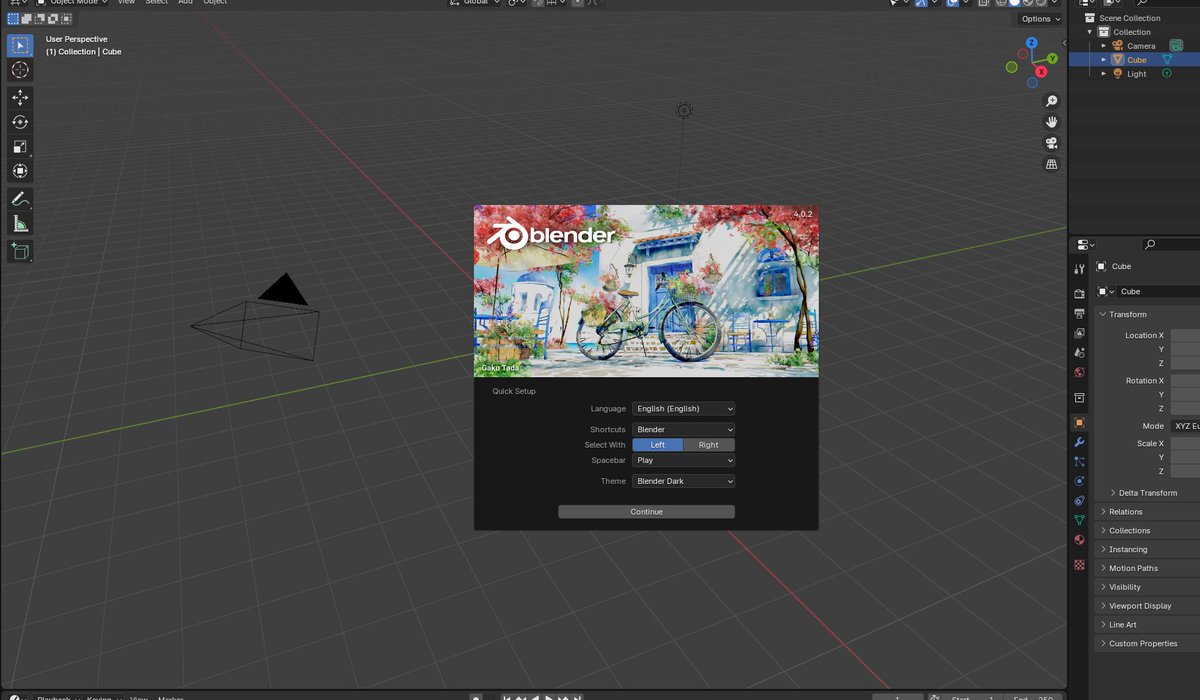
Task: Expand the Collections panel
Action: [x=1146, y=531]
